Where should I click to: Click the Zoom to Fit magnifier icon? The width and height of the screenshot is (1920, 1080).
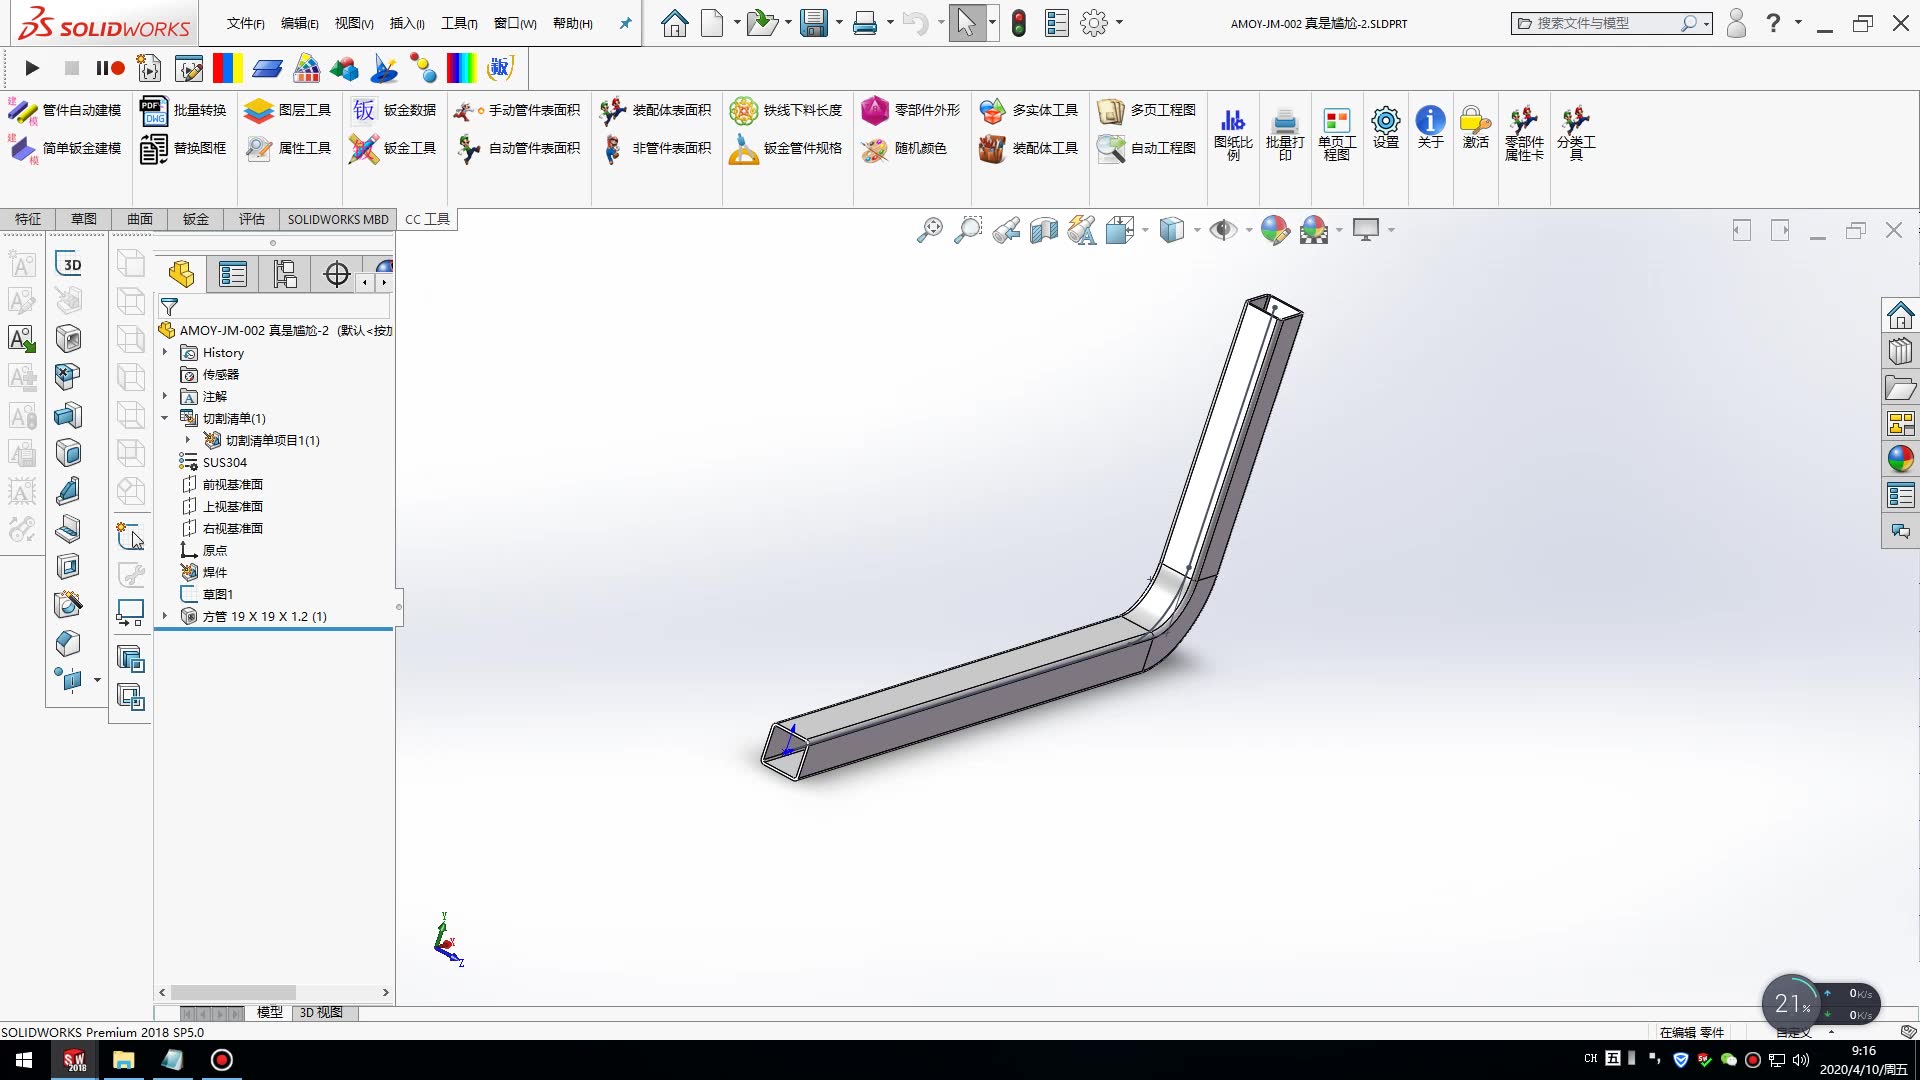tap(929, 230)
